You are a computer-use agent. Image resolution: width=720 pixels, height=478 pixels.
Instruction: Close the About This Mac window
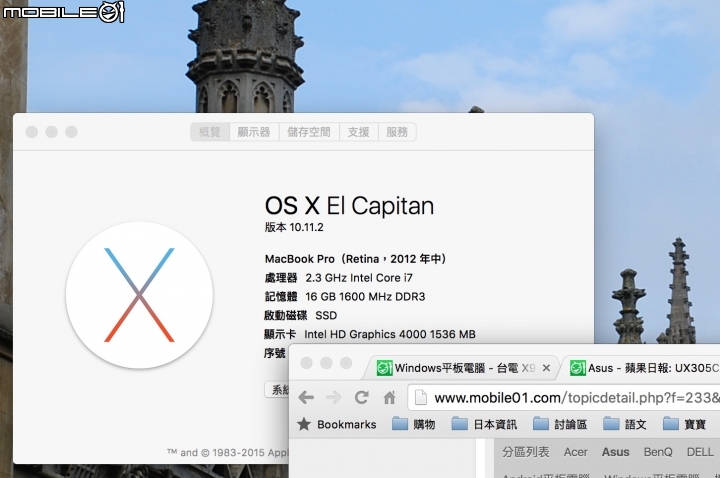point(32,132)
